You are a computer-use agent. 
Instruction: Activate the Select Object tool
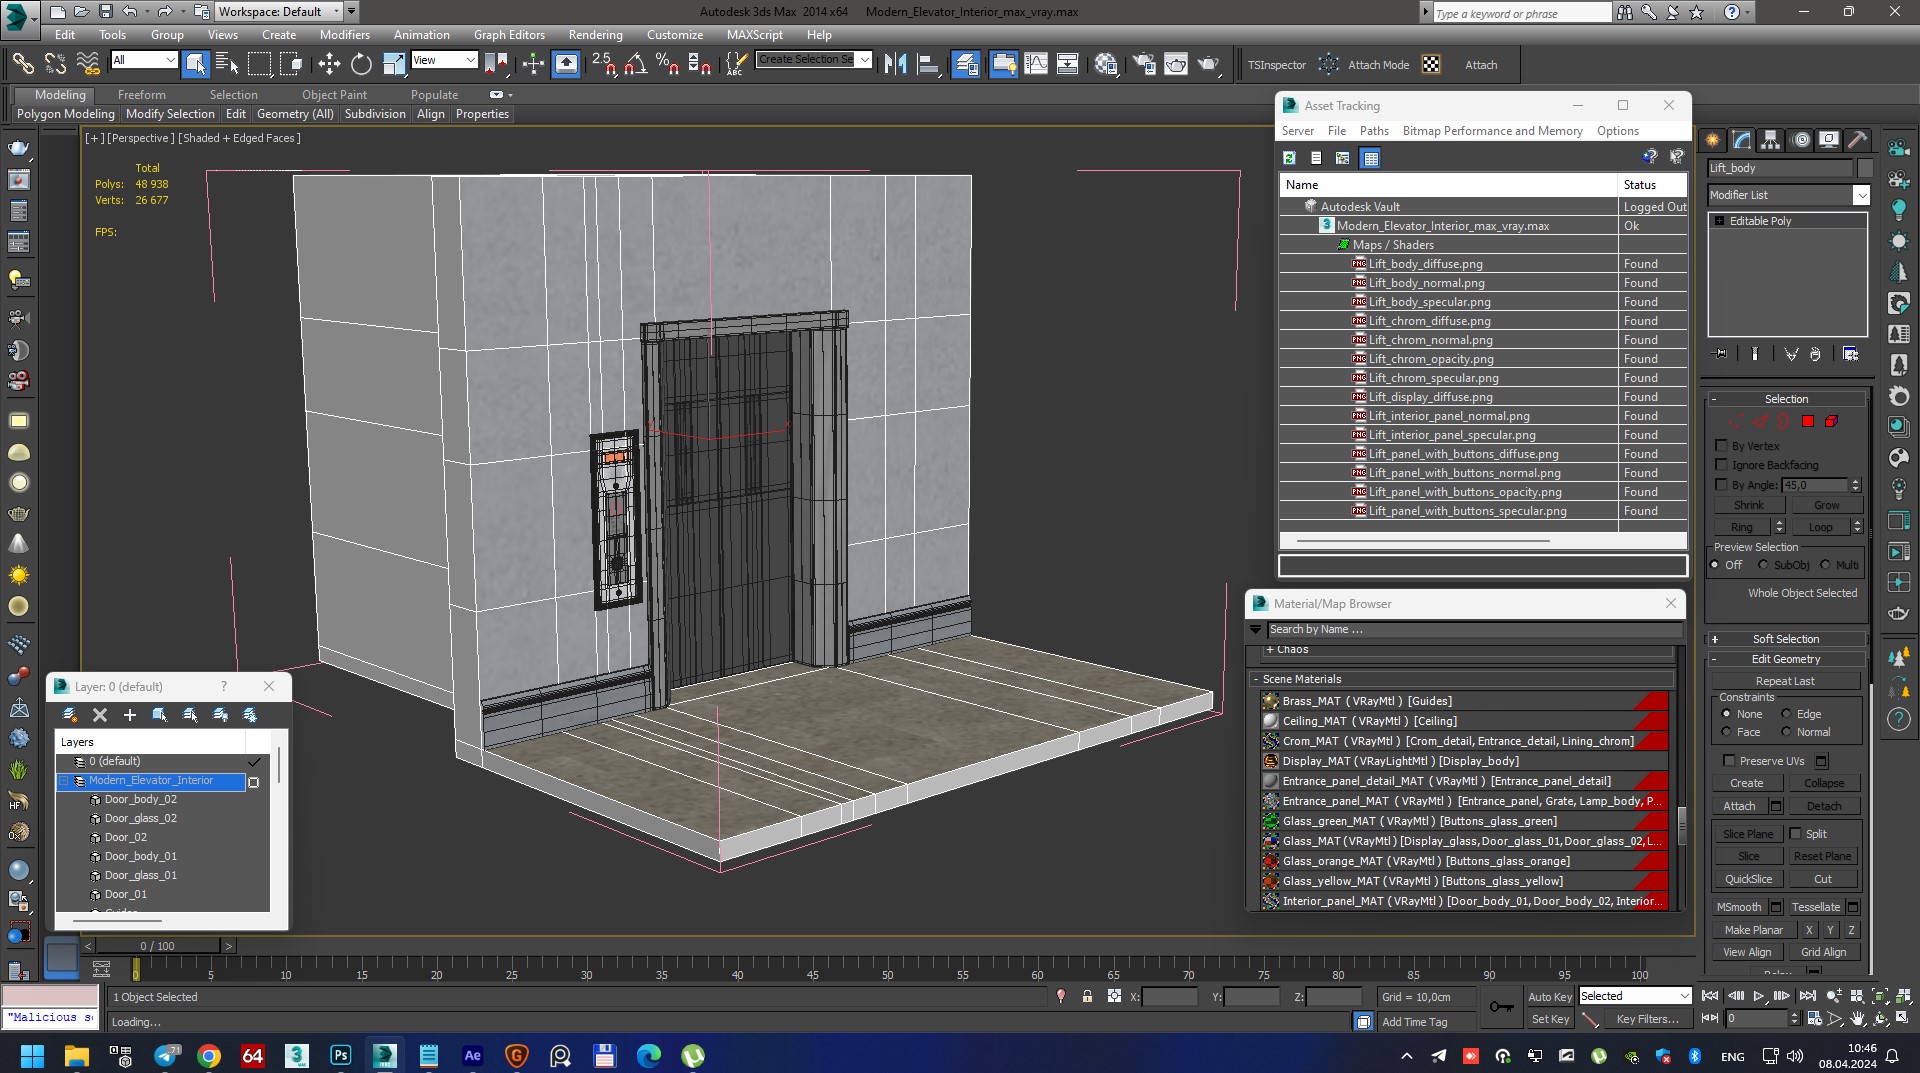coord(195,64)
